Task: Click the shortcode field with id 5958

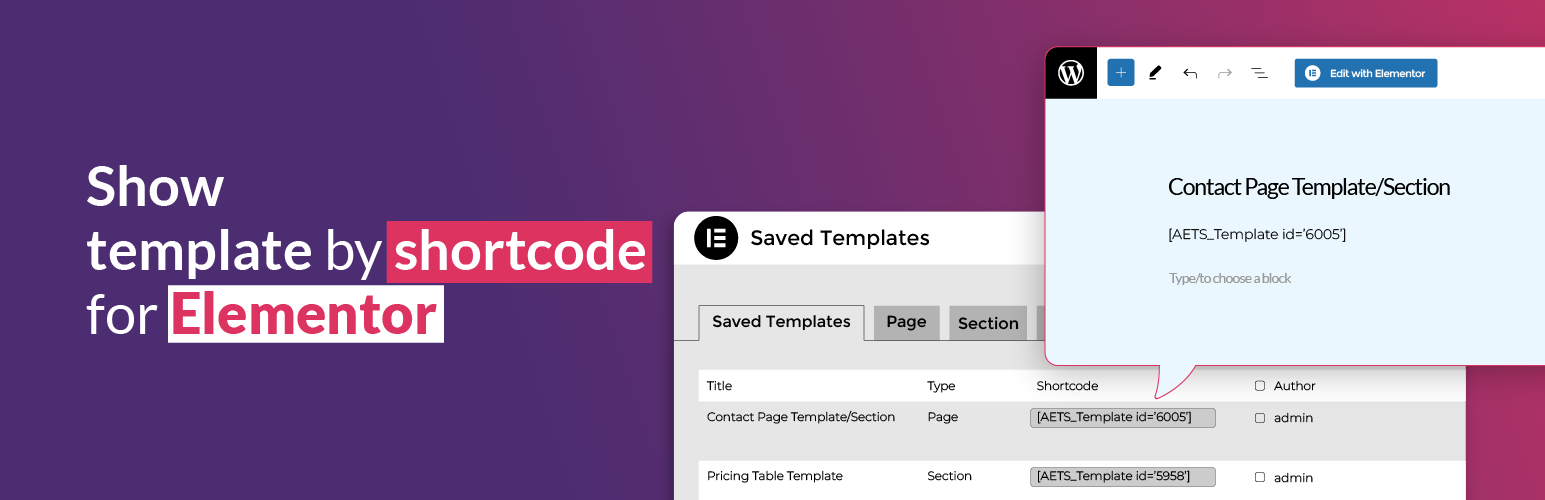Action: (1122, 477)
